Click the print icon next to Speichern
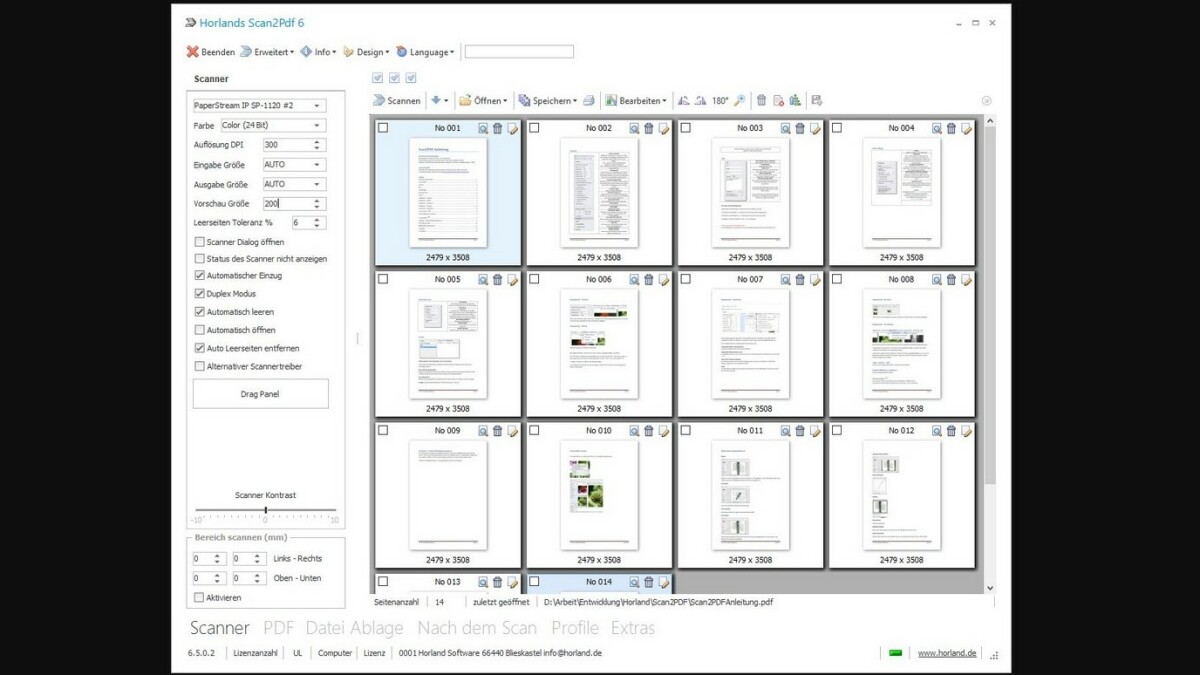The width and height of the screenshot is (1200, 675). 589,101
